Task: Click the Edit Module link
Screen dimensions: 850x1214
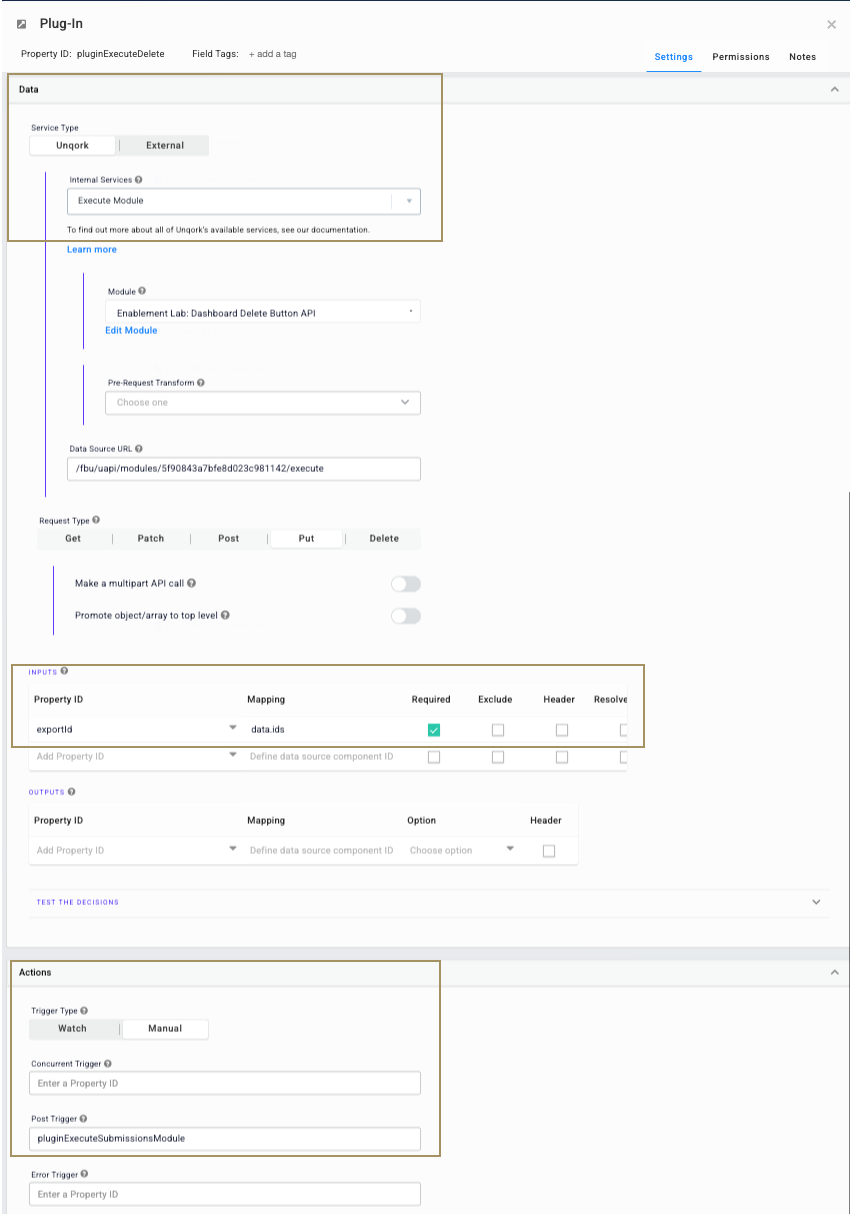Action: point(131,330)
